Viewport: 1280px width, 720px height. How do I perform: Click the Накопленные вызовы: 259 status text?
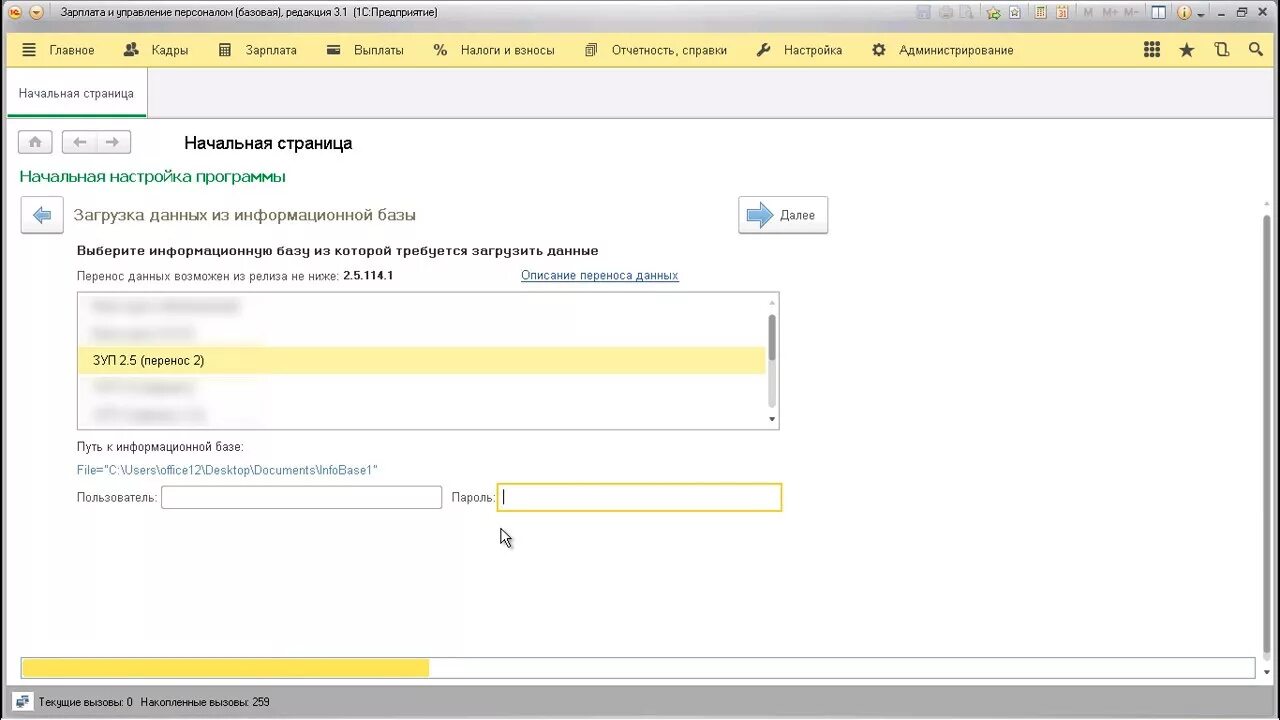(x=205, y=702)
